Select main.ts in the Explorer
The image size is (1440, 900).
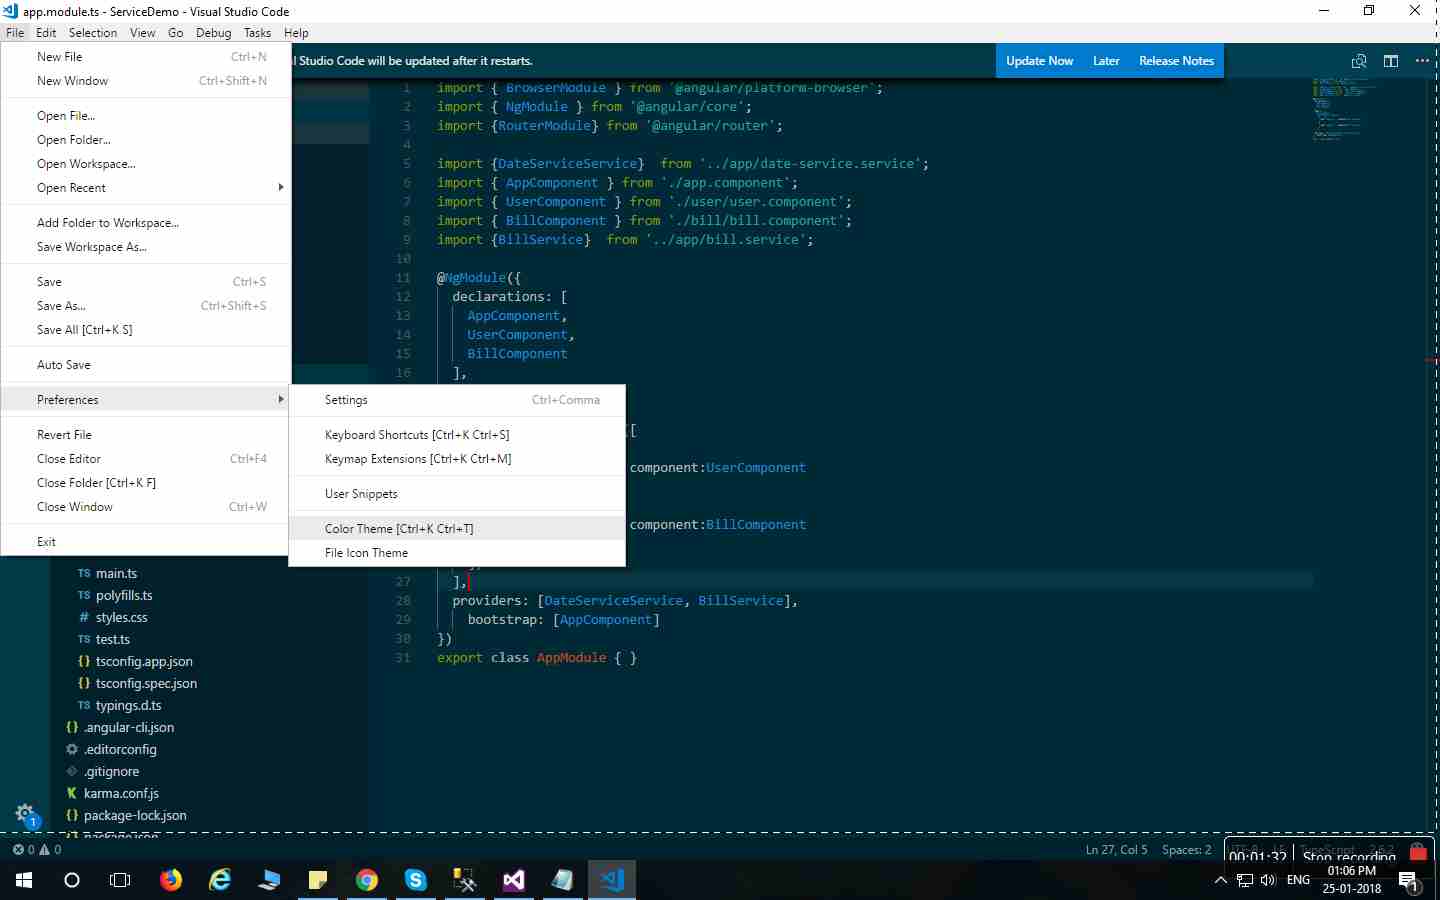[x=115, y=573]
